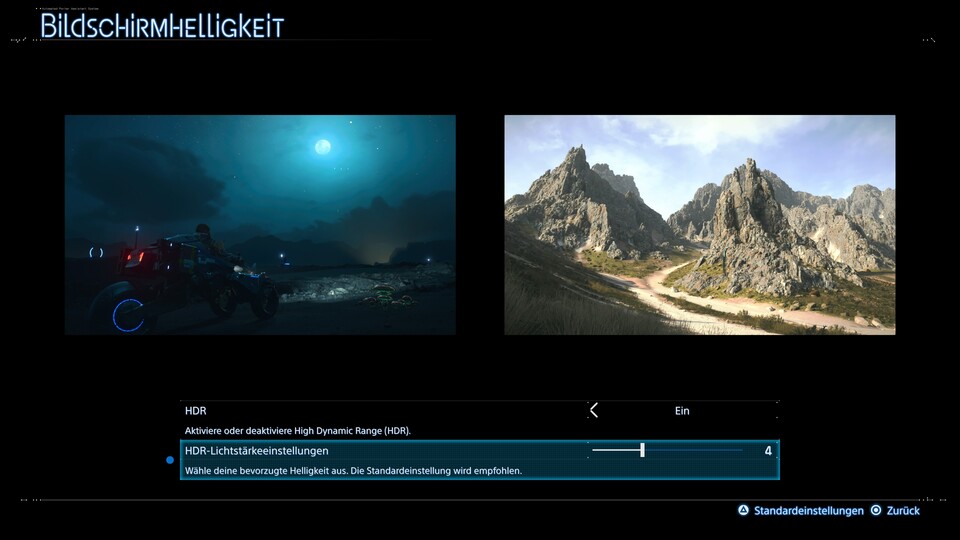The image size is (960, 540).
Task: Restore defaults via Standardeinstellungen
Action: click(x=809, y=511)
